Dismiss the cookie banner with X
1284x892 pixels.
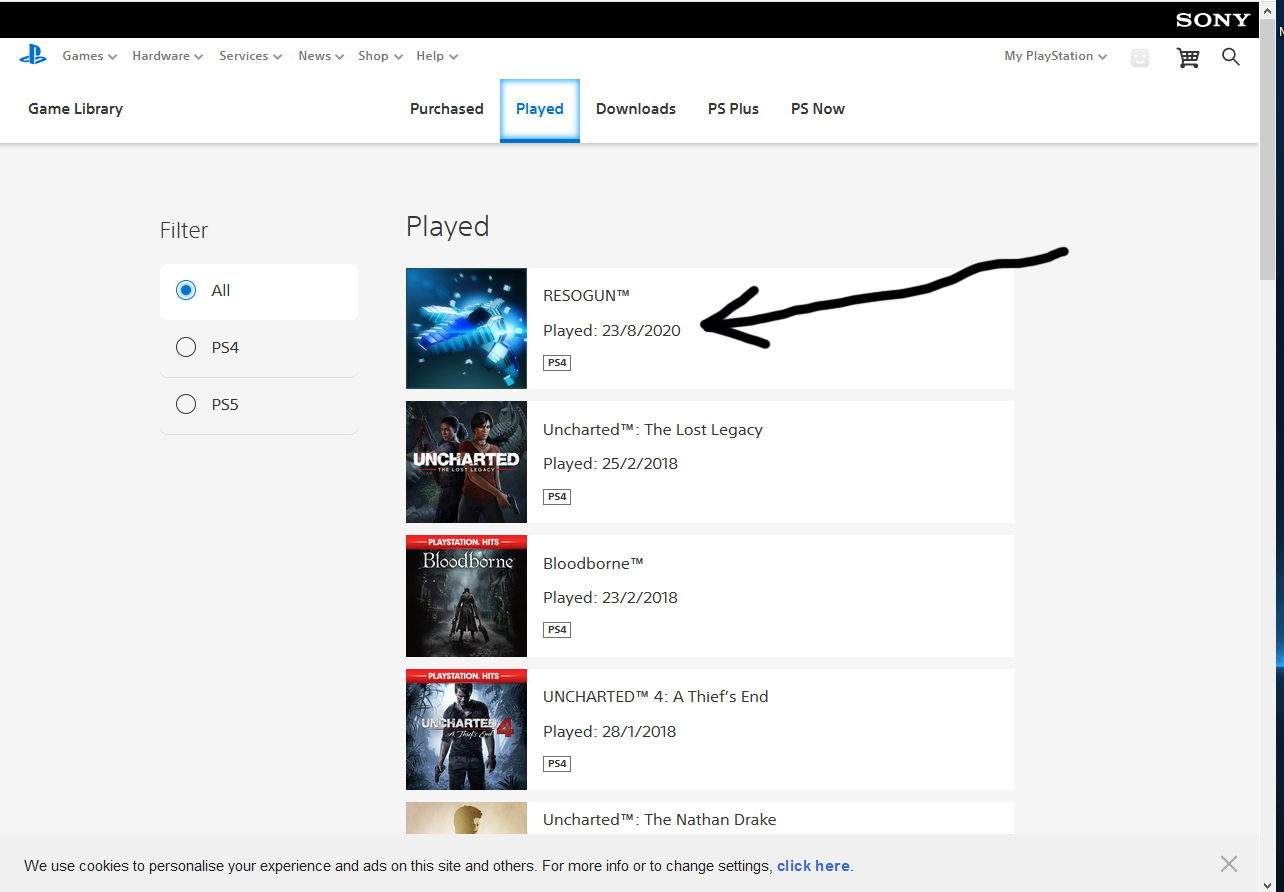coord(1229,864)
